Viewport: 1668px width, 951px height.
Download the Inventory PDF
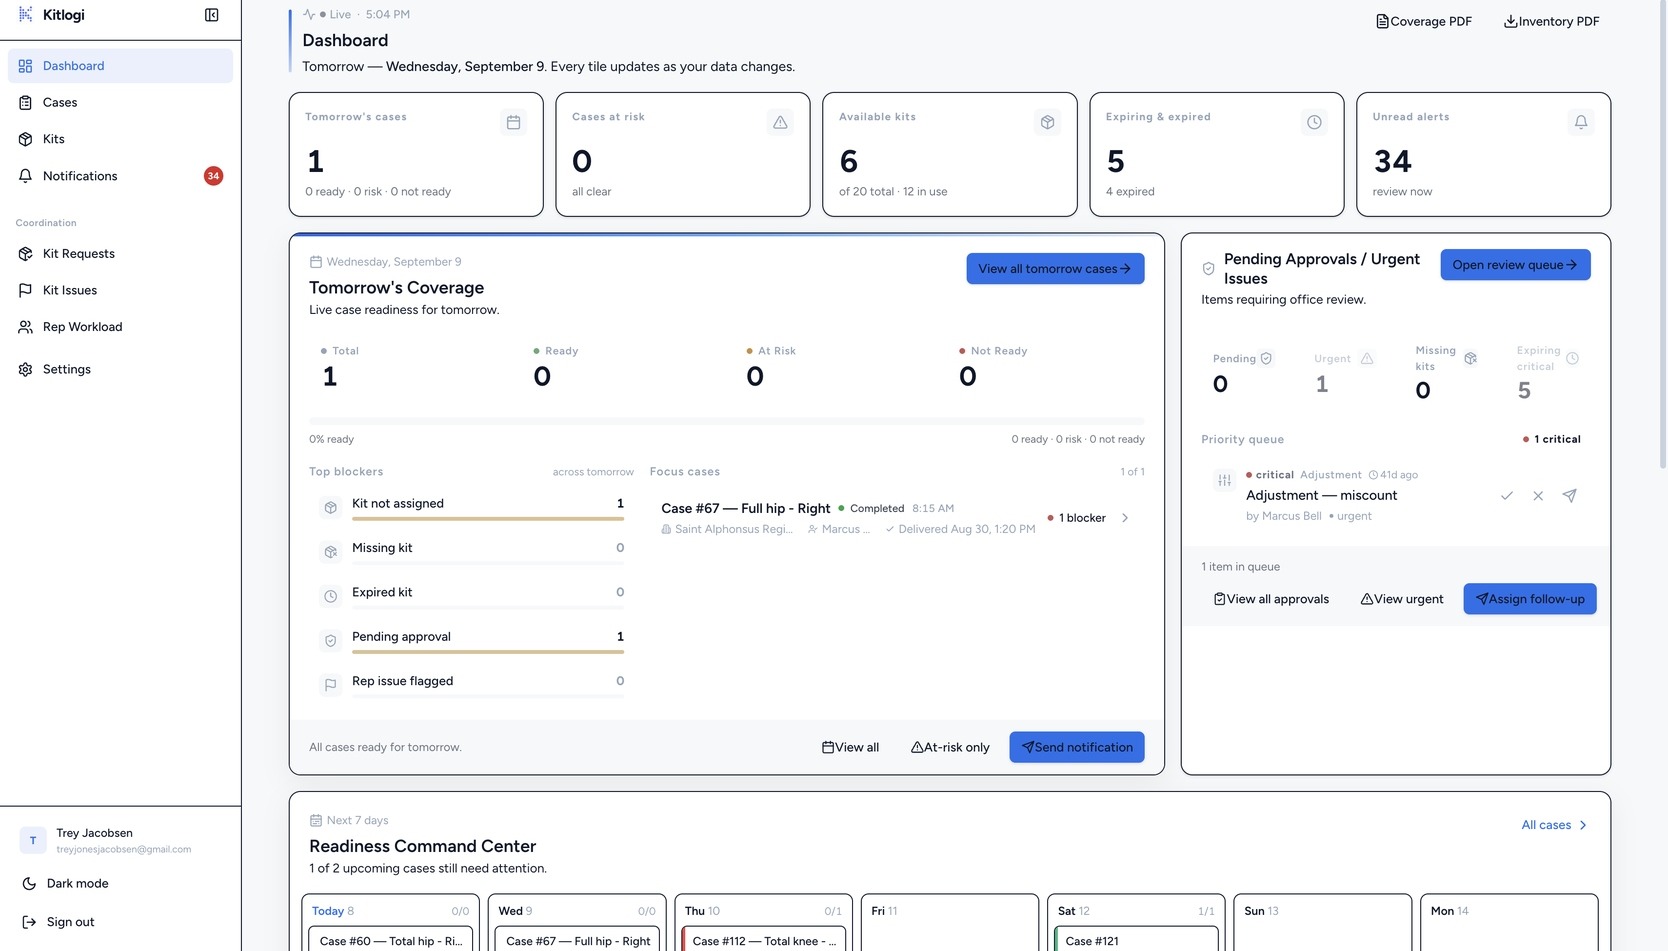coord(1551,21)
